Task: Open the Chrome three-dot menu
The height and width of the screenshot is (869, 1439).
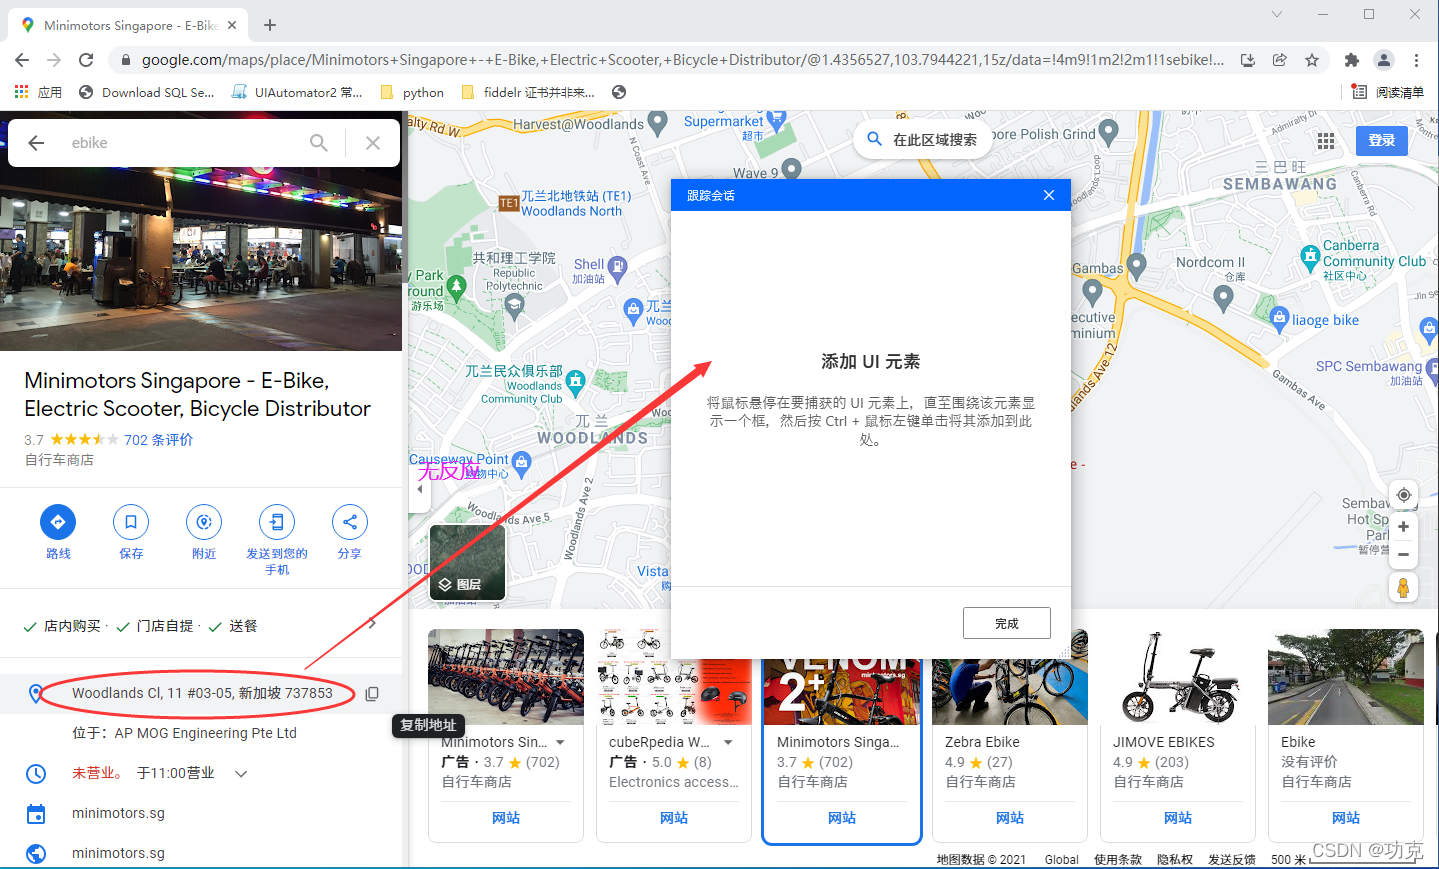Action: 1416,60
